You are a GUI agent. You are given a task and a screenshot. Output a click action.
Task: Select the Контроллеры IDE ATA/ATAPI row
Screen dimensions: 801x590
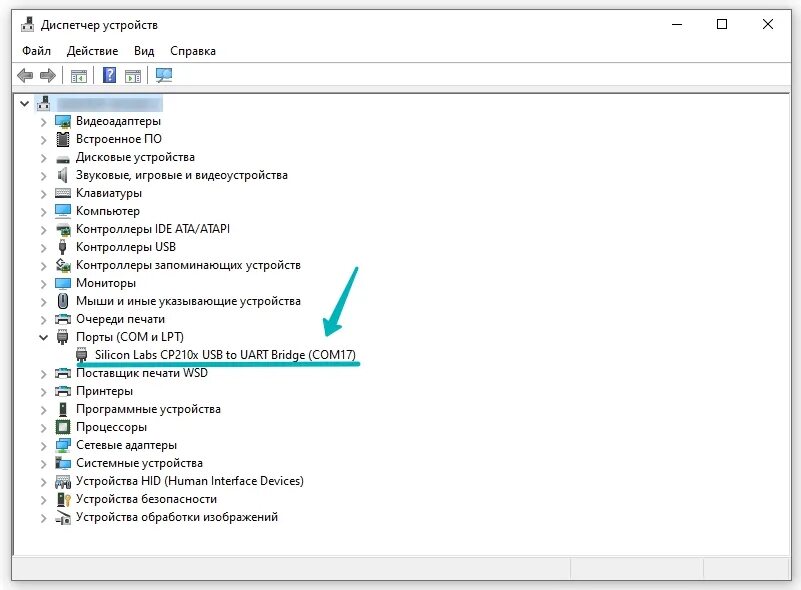pyautogui.click(x=153, y=229)
